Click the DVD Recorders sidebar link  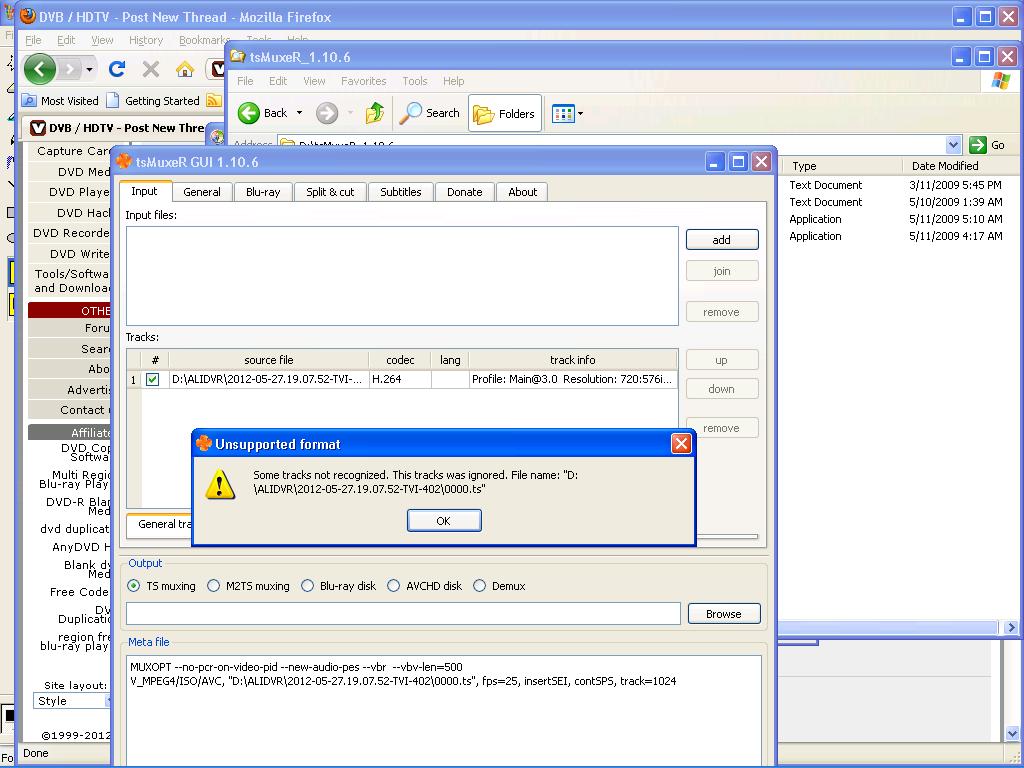click(x=71, y=233)
